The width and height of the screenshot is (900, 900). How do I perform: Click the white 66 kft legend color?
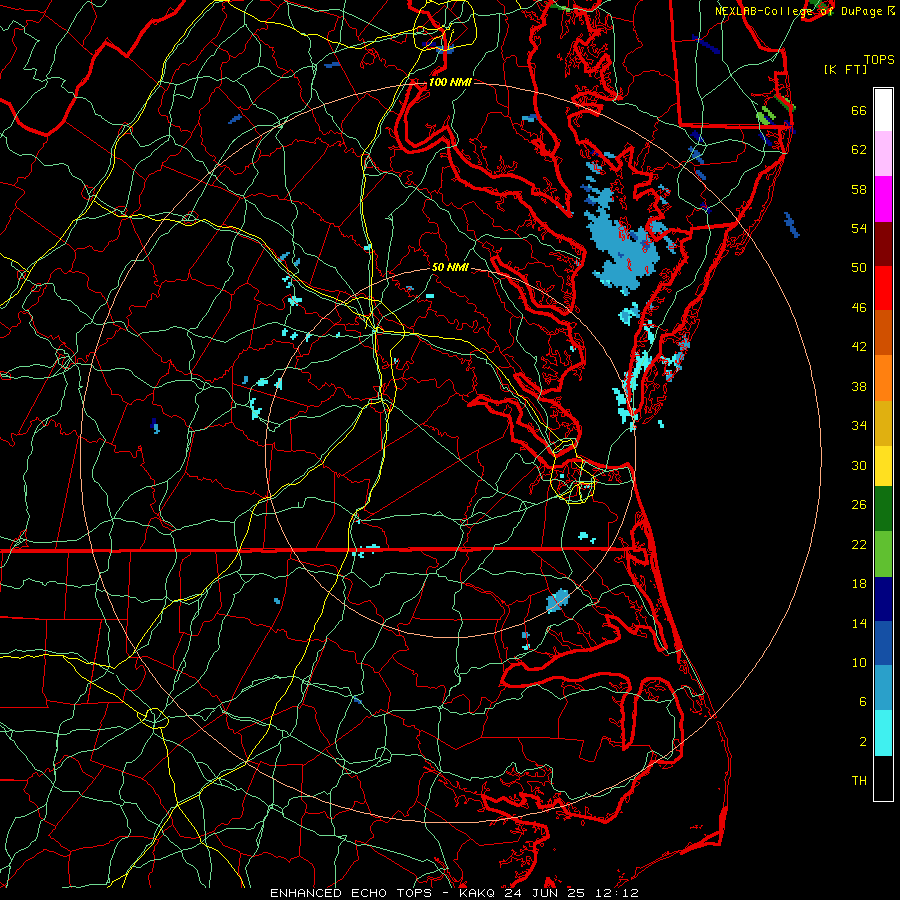(x=883, y=110)
